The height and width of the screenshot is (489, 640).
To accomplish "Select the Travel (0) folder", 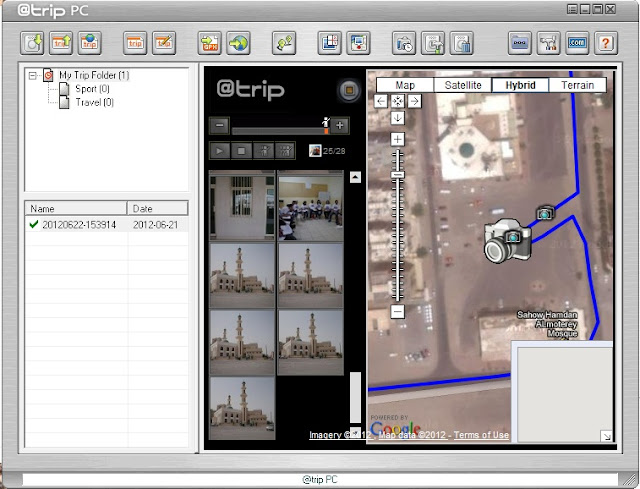I will tap(95, 102).
